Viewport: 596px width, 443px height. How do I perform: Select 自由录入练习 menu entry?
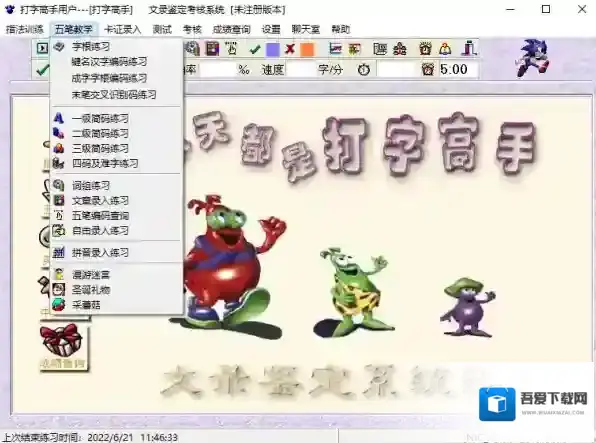116,230
